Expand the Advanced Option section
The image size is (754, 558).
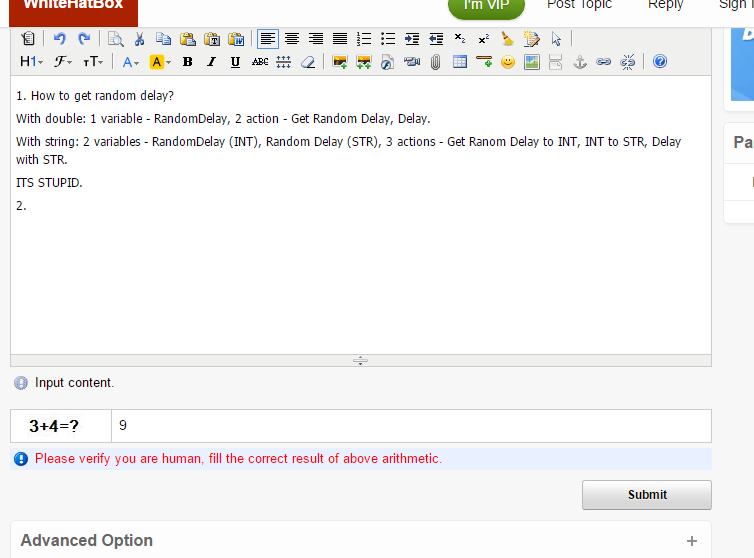point(691,541)
